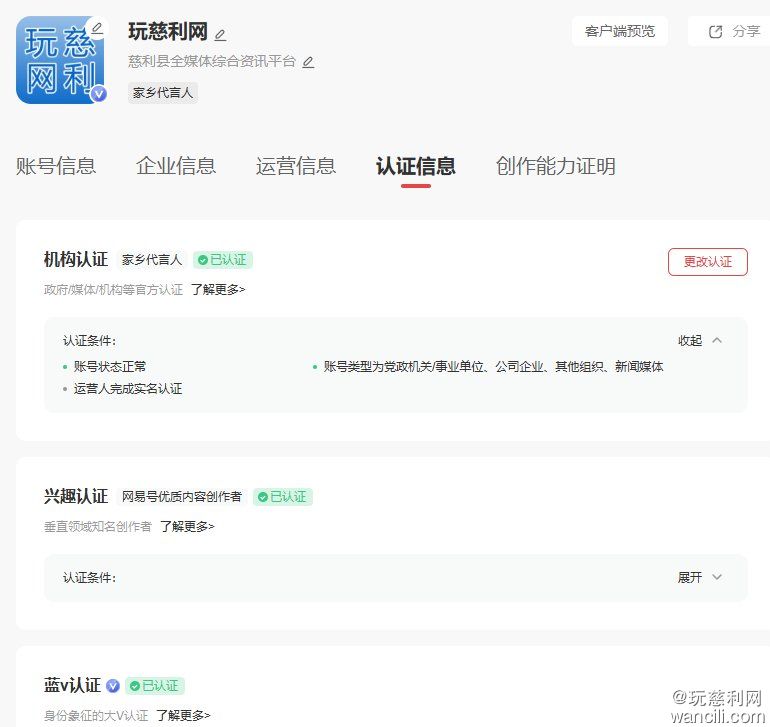The height and width of the screenshot is (727, 770).
Task: Click the blue V icon next to 蓝v认证
Action: coord(113,686)
